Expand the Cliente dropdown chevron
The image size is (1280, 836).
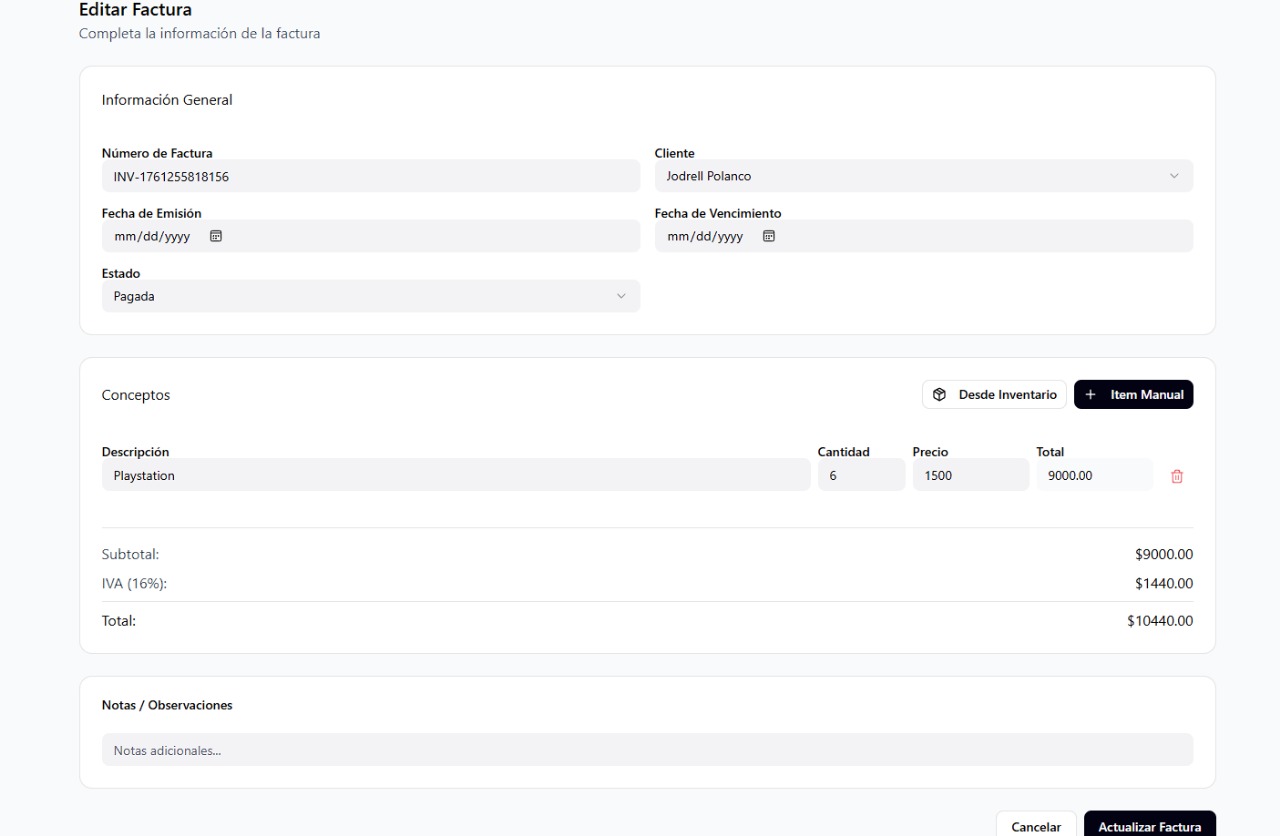tap(1173, 176)
